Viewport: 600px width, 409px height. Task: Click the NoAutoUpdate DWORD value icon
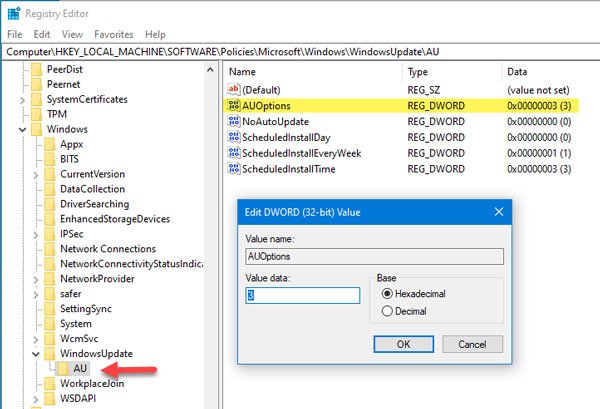tap(233, 121)
